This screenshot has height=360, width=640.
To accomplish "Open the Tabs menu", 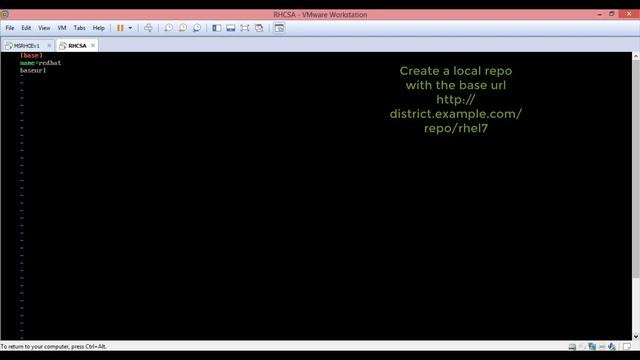I will tap(80, 28).
